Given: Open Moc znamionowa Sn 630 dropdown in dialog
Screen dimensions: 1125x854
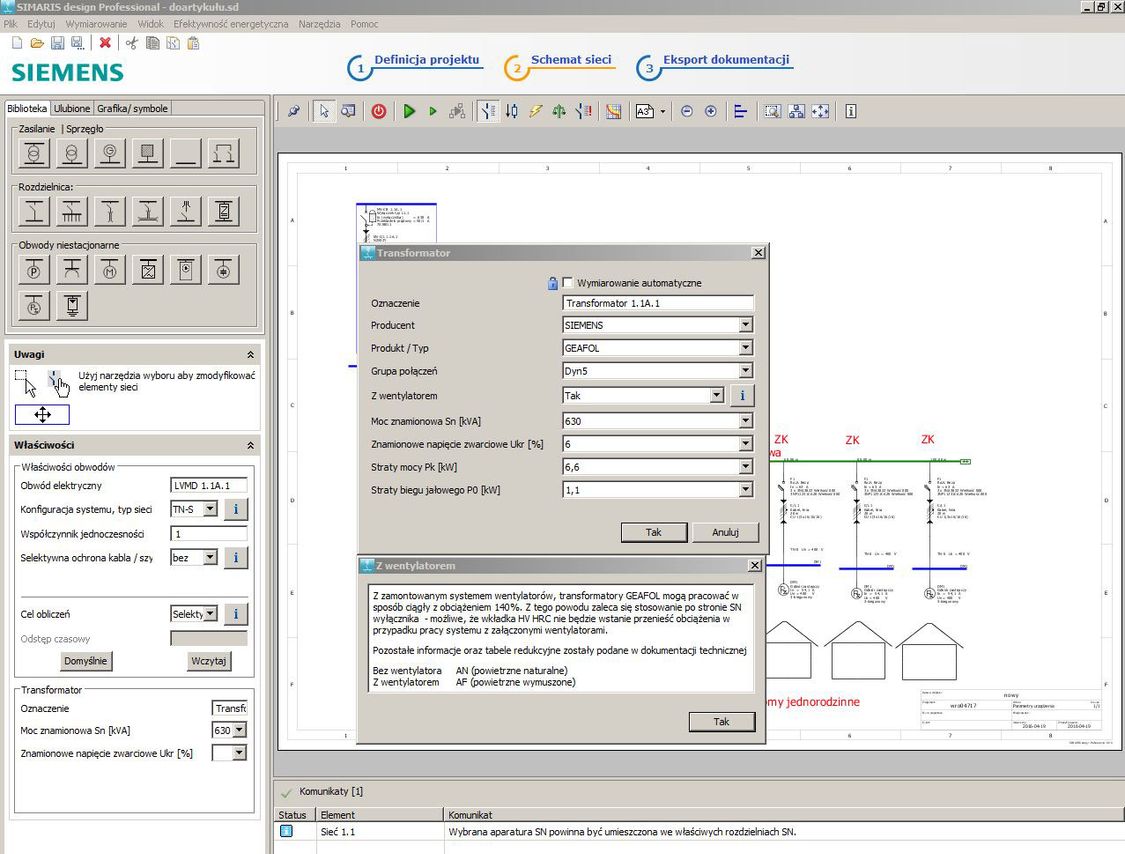Looking at the screenshot, I should click(x=745, y=421).
